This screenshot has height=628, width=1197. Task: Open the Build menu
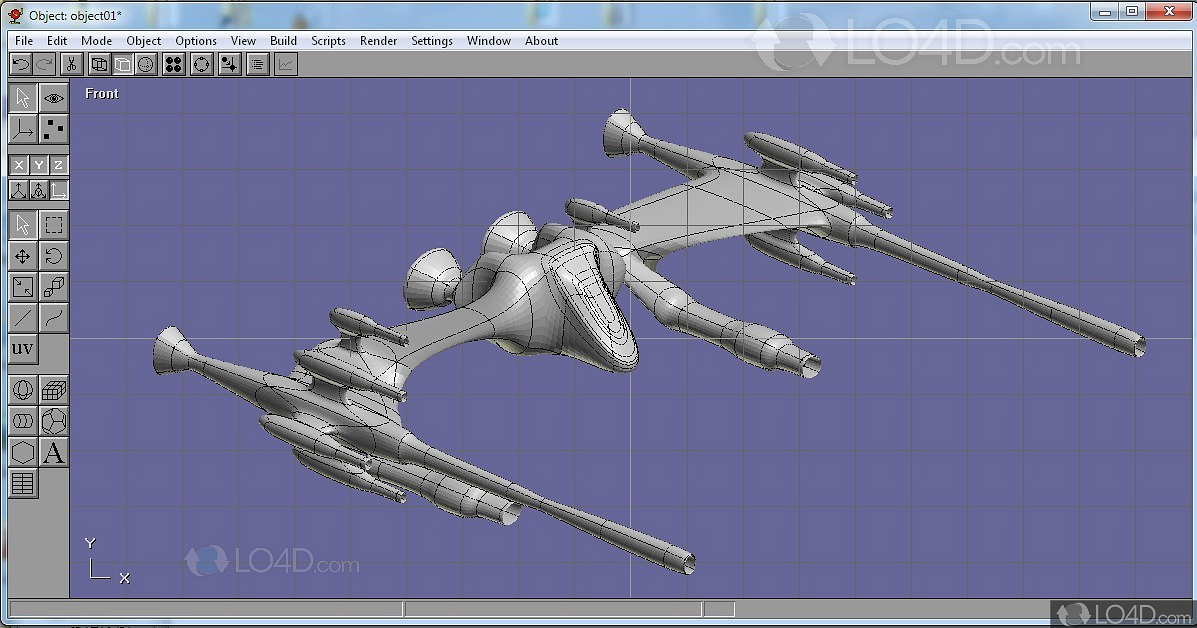click(x=283, y=40)
